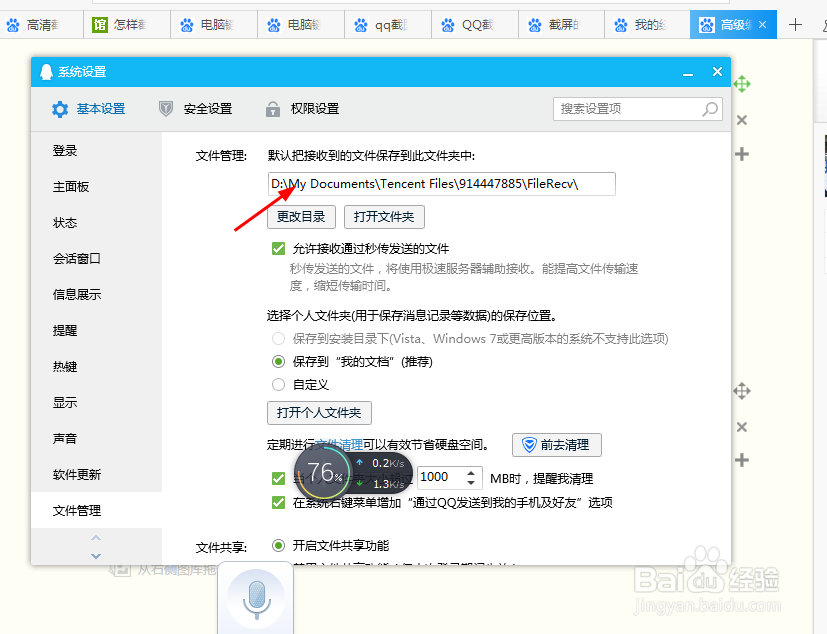Select 保存到“我的文档”(推荐) radio option

click(278, 362)
